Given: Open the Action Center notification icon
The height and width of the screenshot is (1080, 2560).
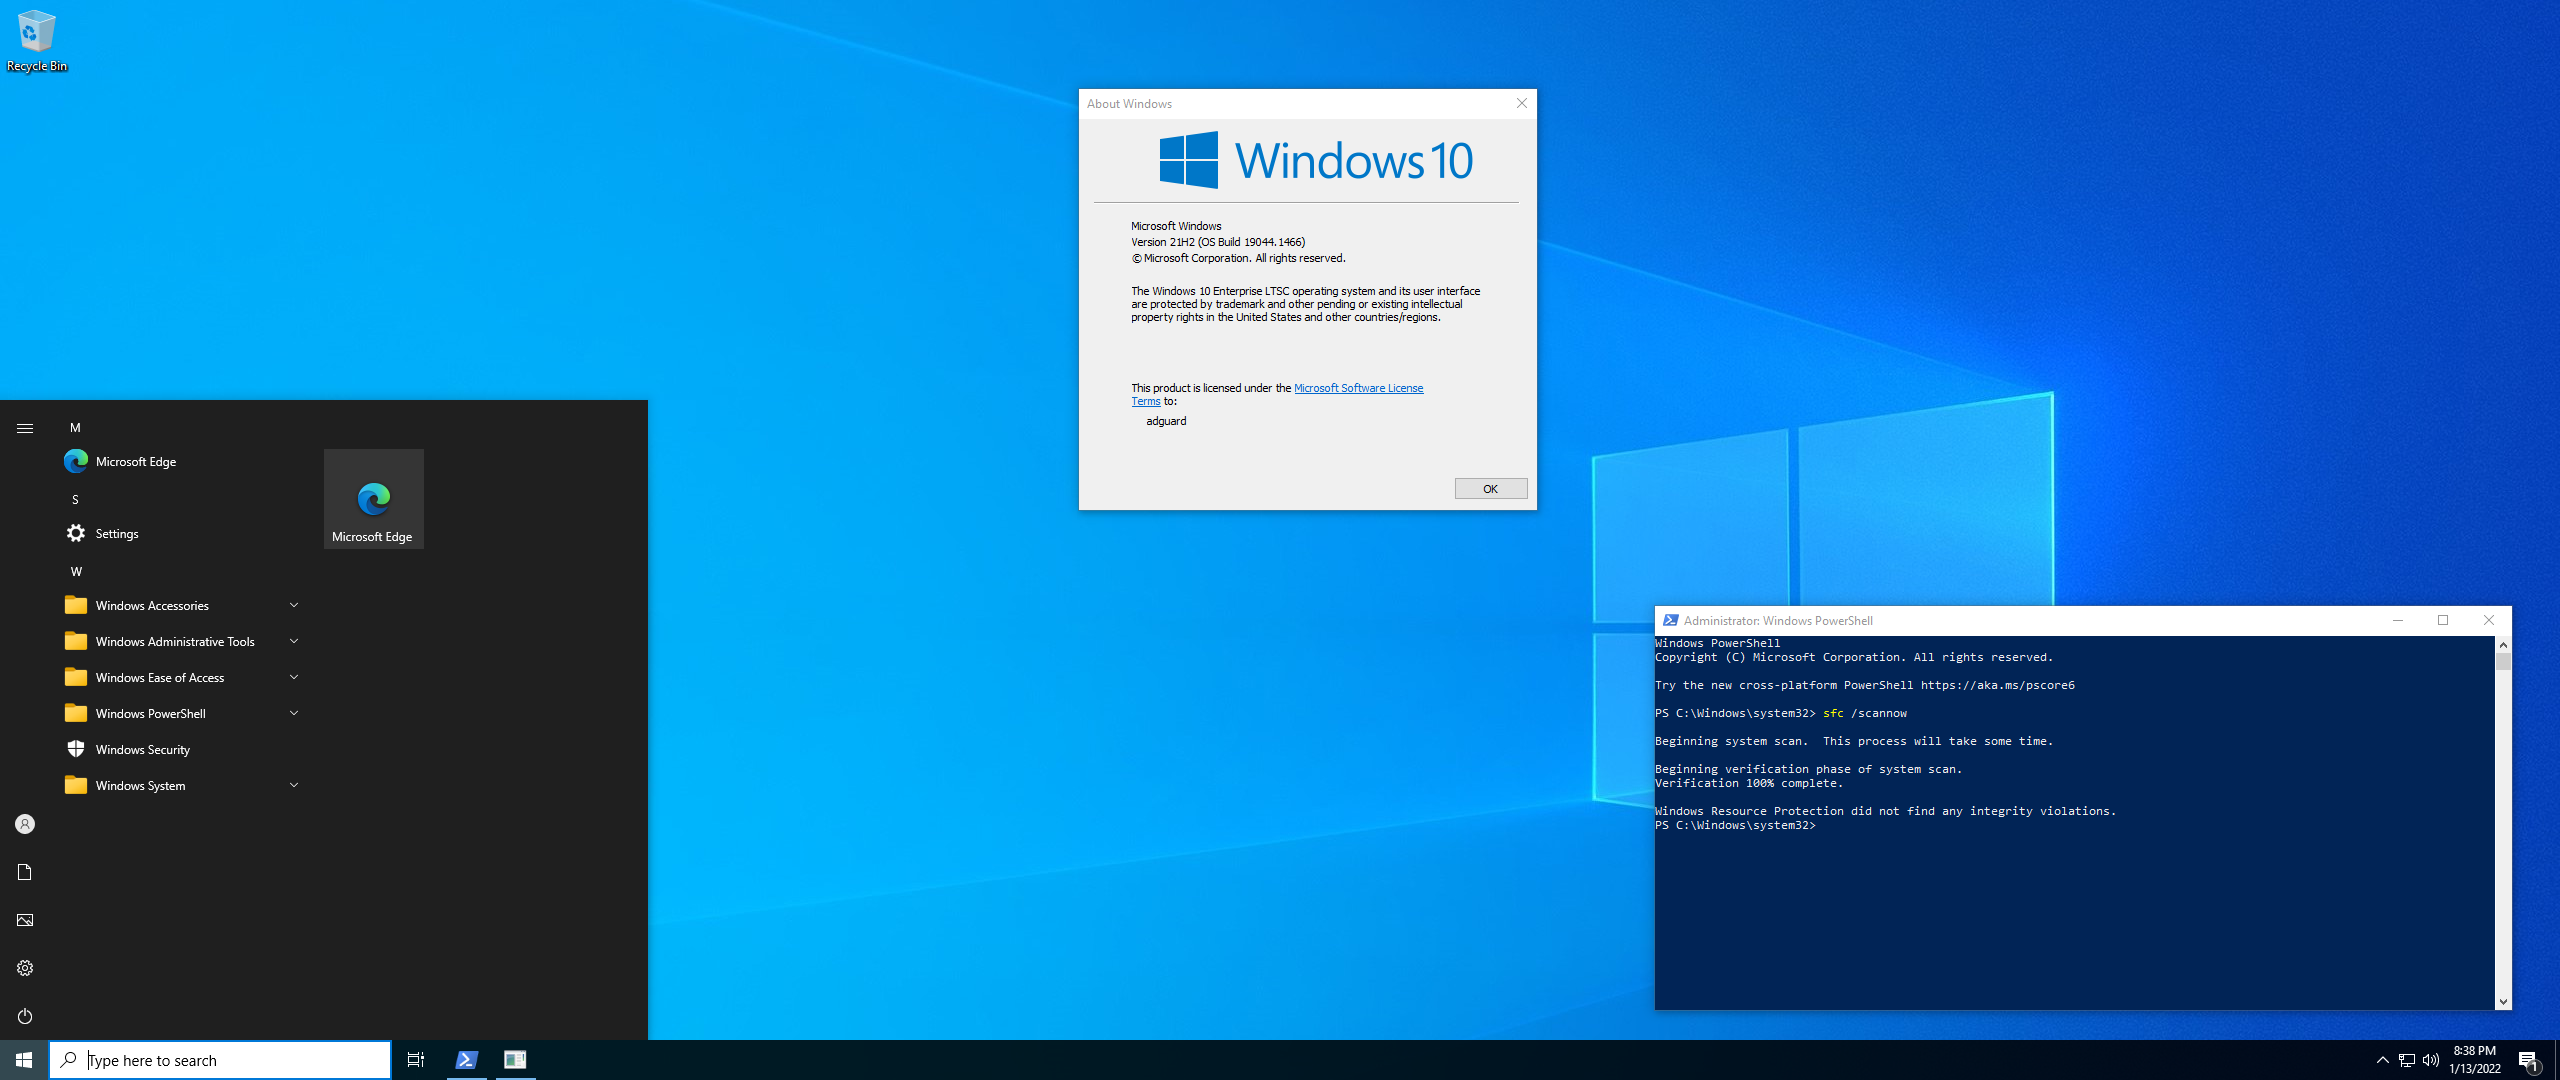Looking at the screenshot, I should click(2528, 1060).
